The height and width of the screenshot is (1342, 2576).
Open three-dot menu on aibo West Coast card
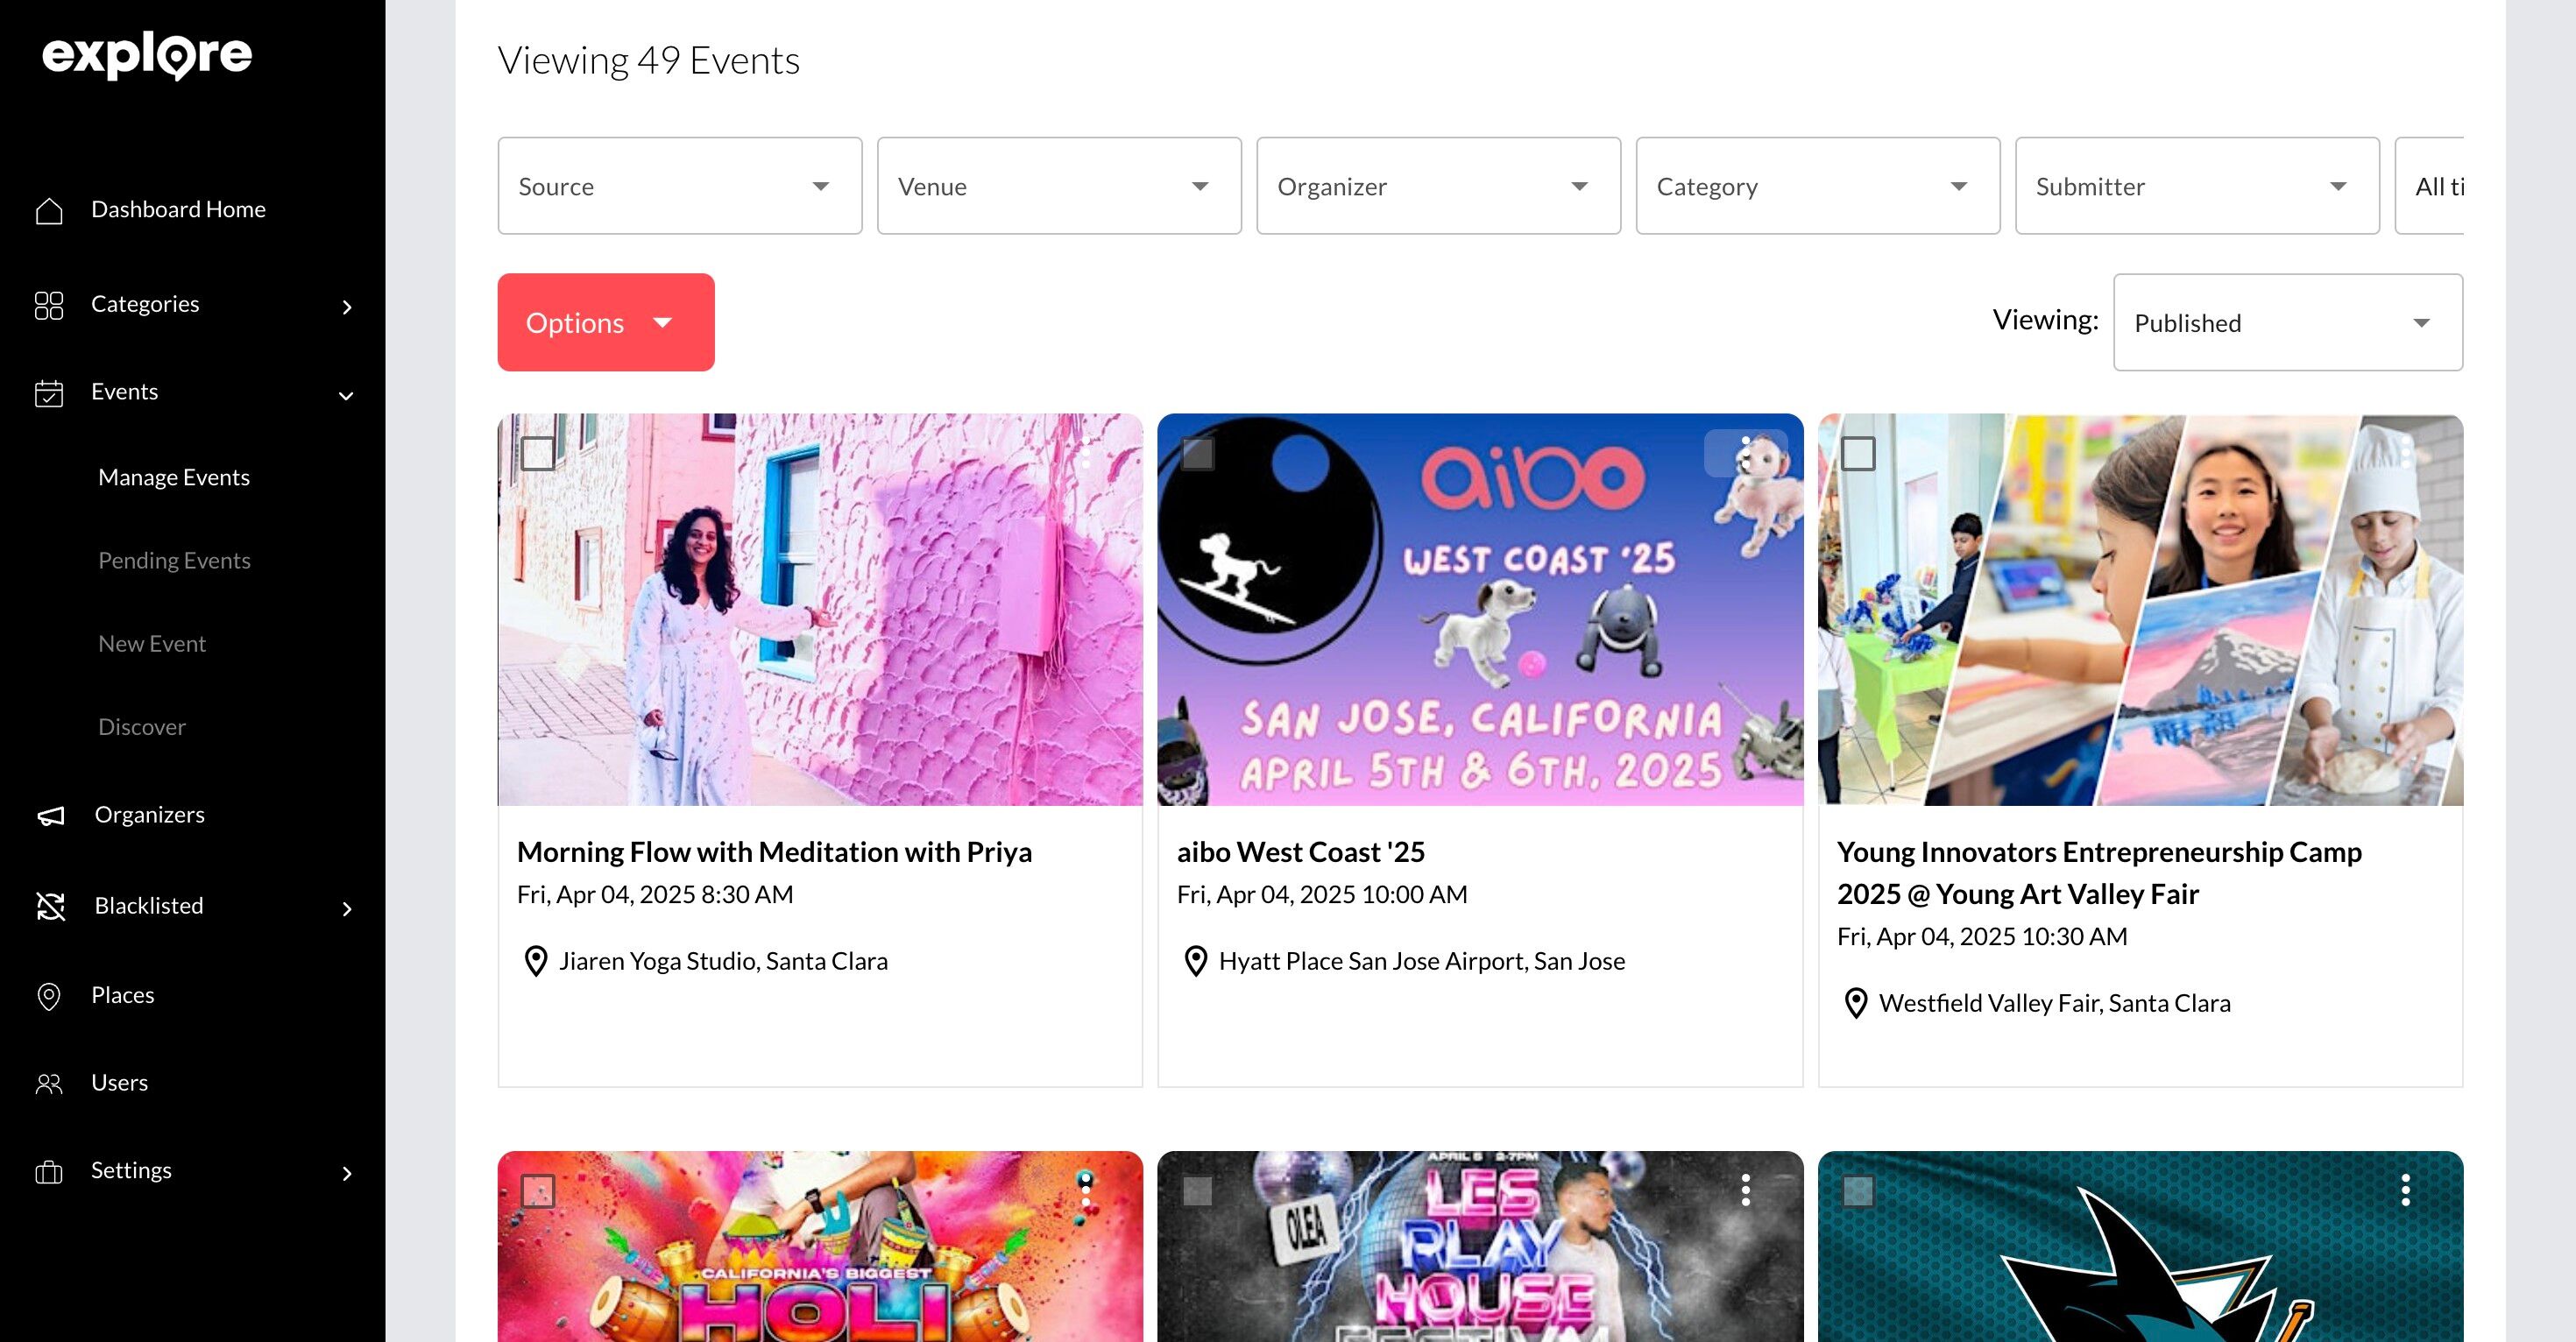pyautogui.click(x=1745, y=453)
